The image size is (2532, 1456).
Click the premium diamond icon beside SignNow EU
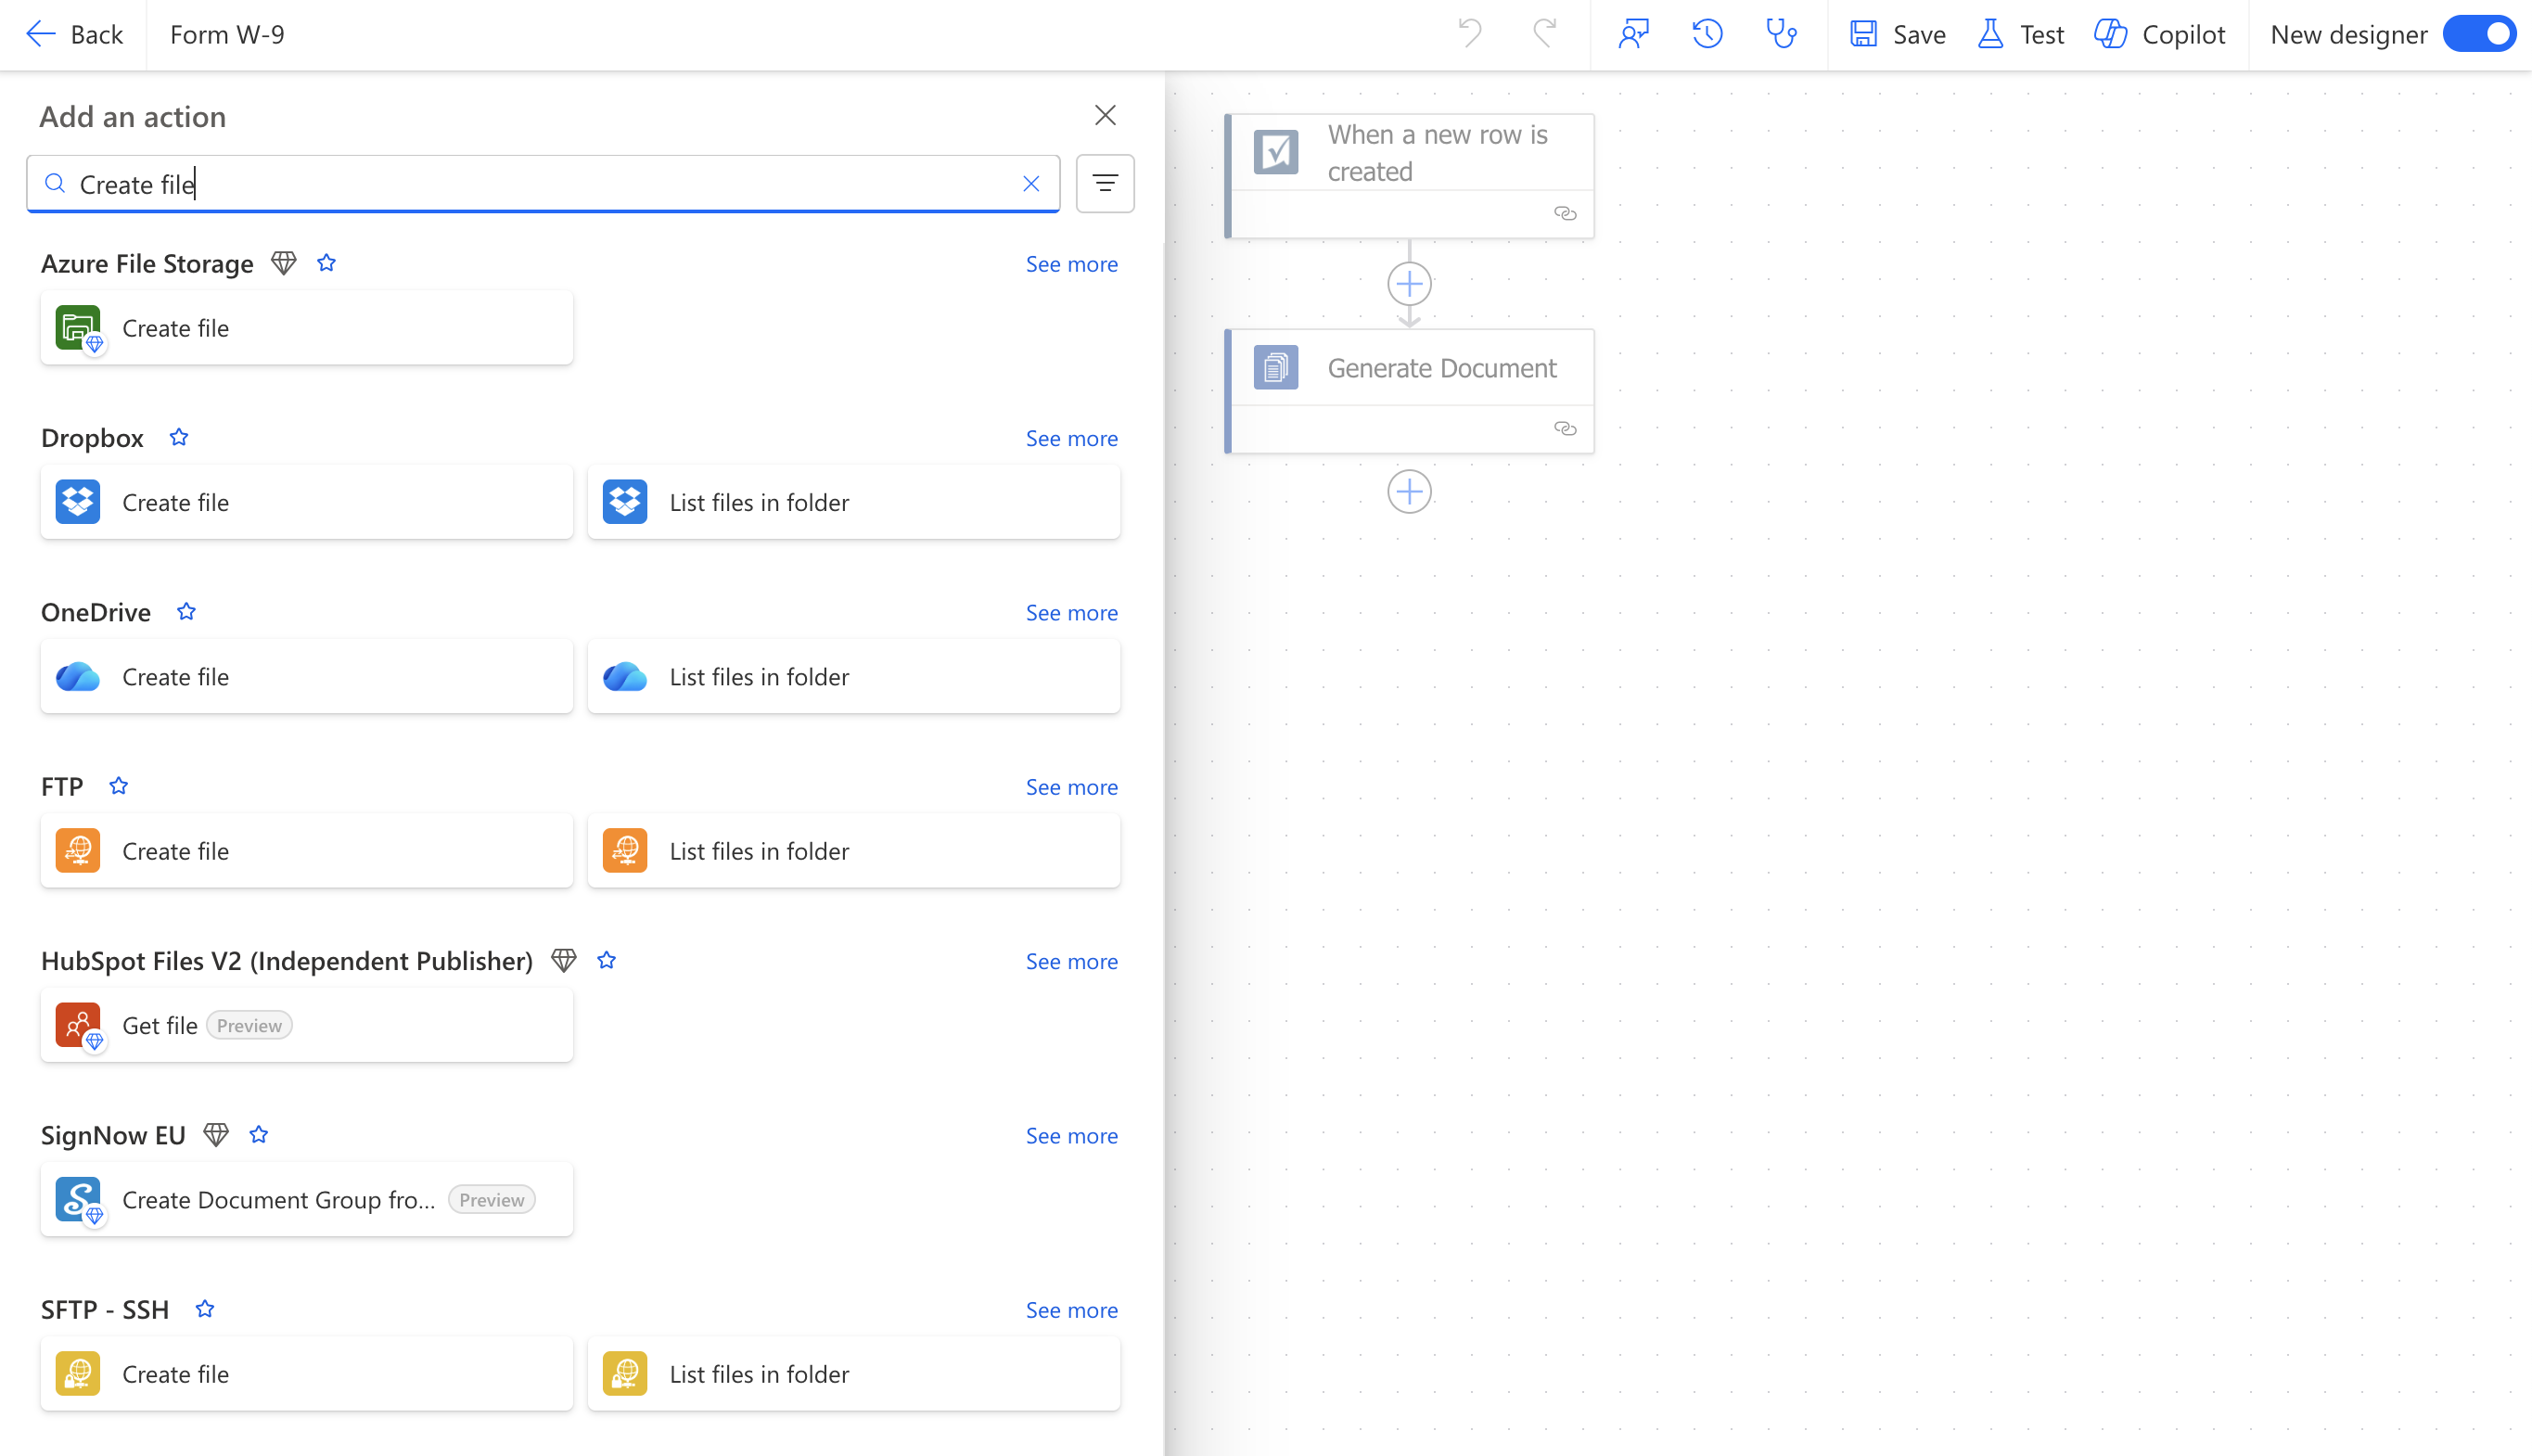pyautogui.click(x=216, y=1134)
